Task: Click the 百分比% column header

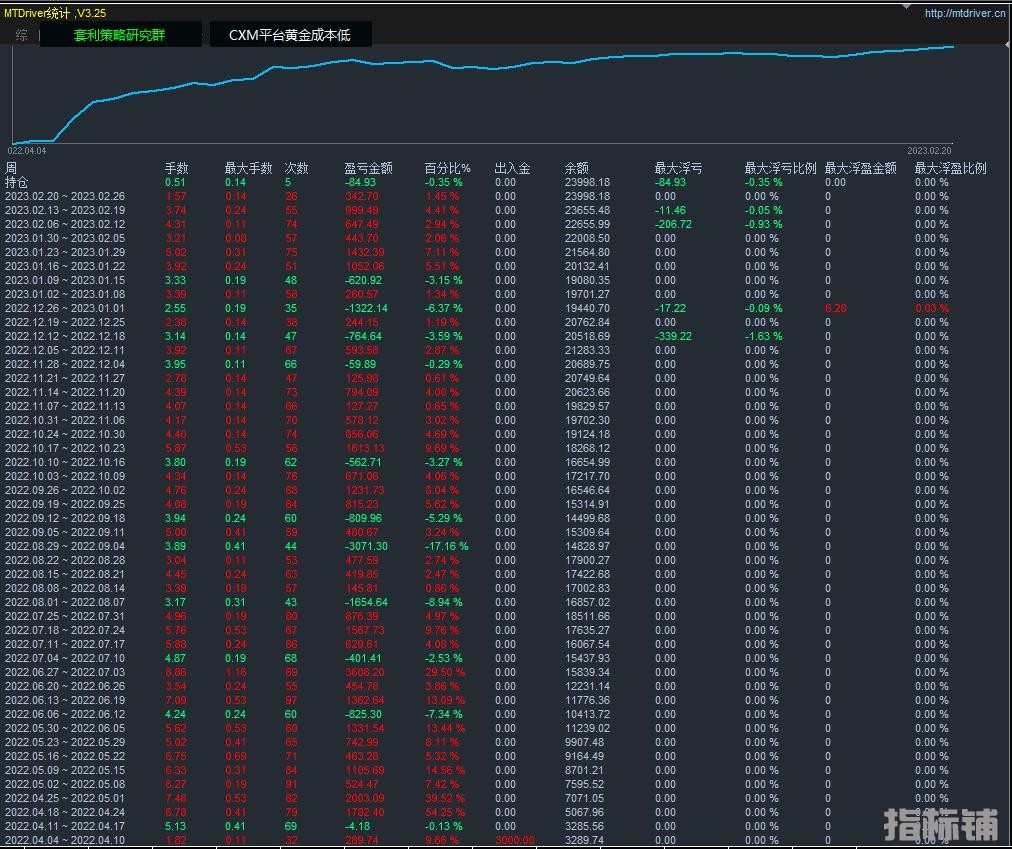Action: [x=447, y=168]
